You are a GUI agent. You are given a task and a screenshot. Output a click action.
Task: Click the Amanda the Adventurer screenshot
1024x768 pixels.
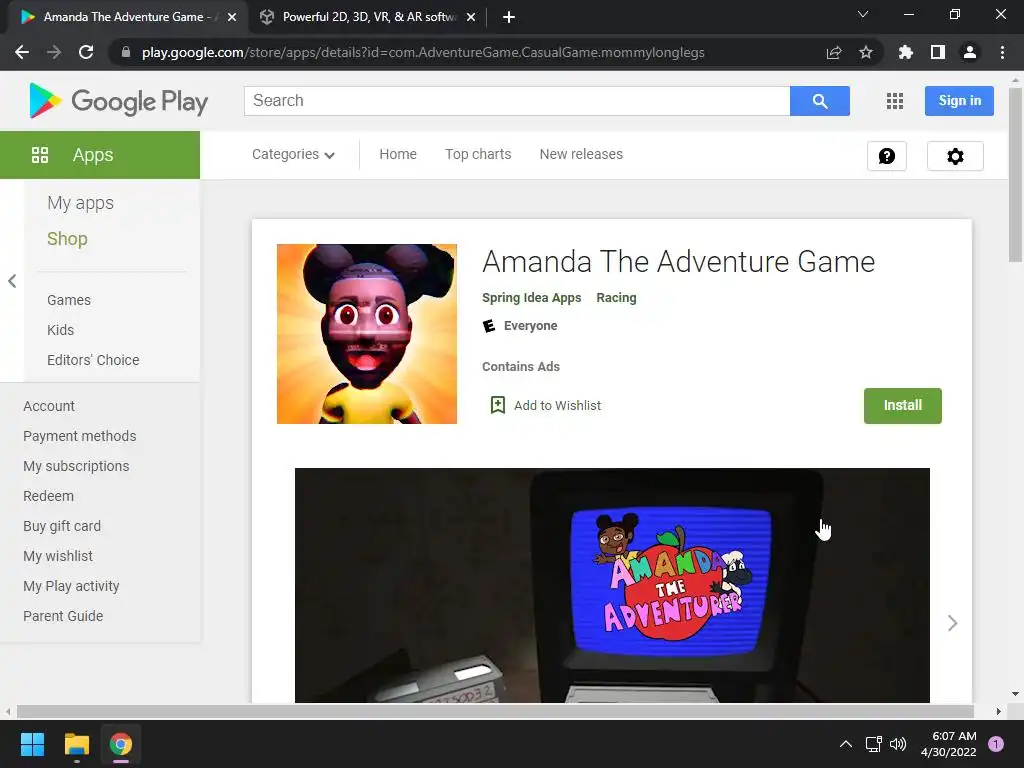pyautogui.click(x=612, y=585)
